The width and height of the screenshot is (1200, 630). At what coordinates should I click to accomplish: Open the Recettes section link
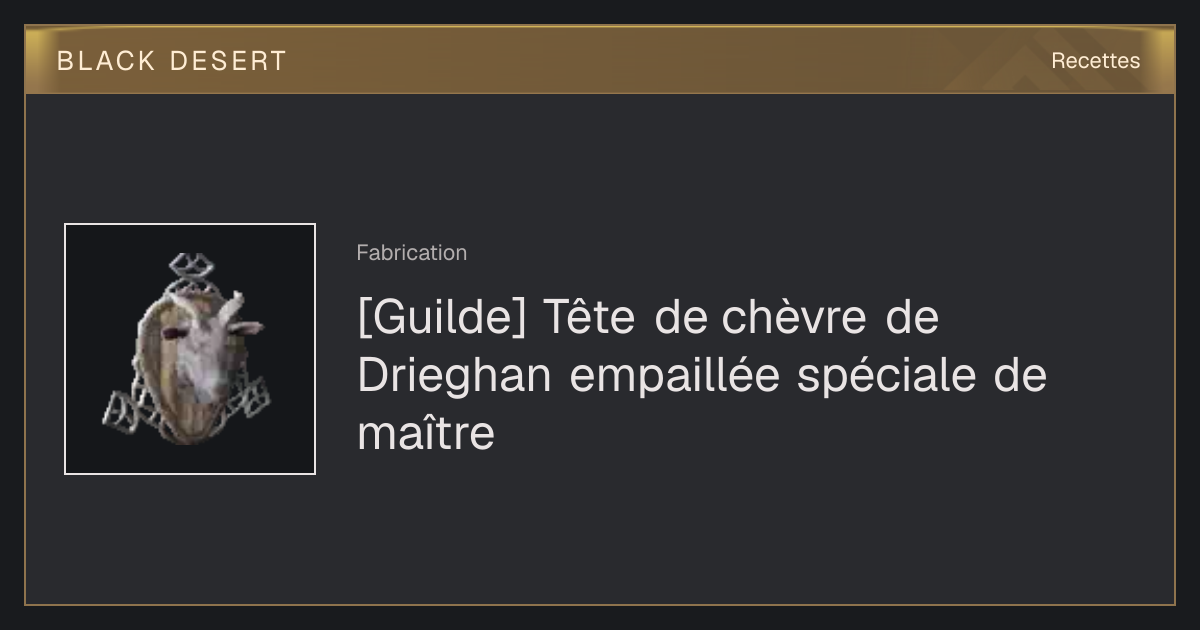click(x=1095, y=61)
